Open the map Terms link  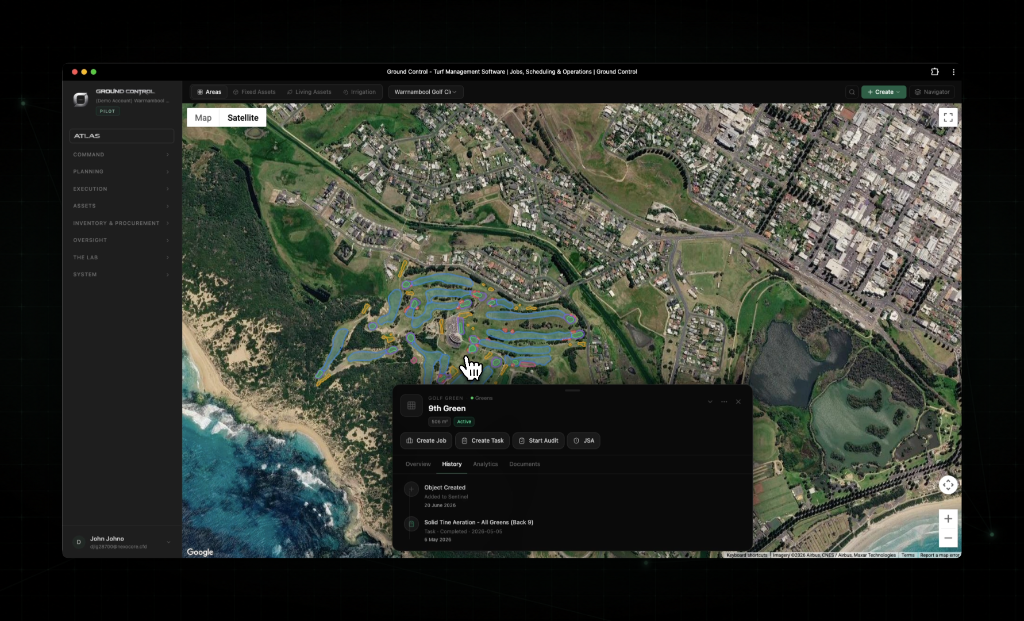click(908, 555)
